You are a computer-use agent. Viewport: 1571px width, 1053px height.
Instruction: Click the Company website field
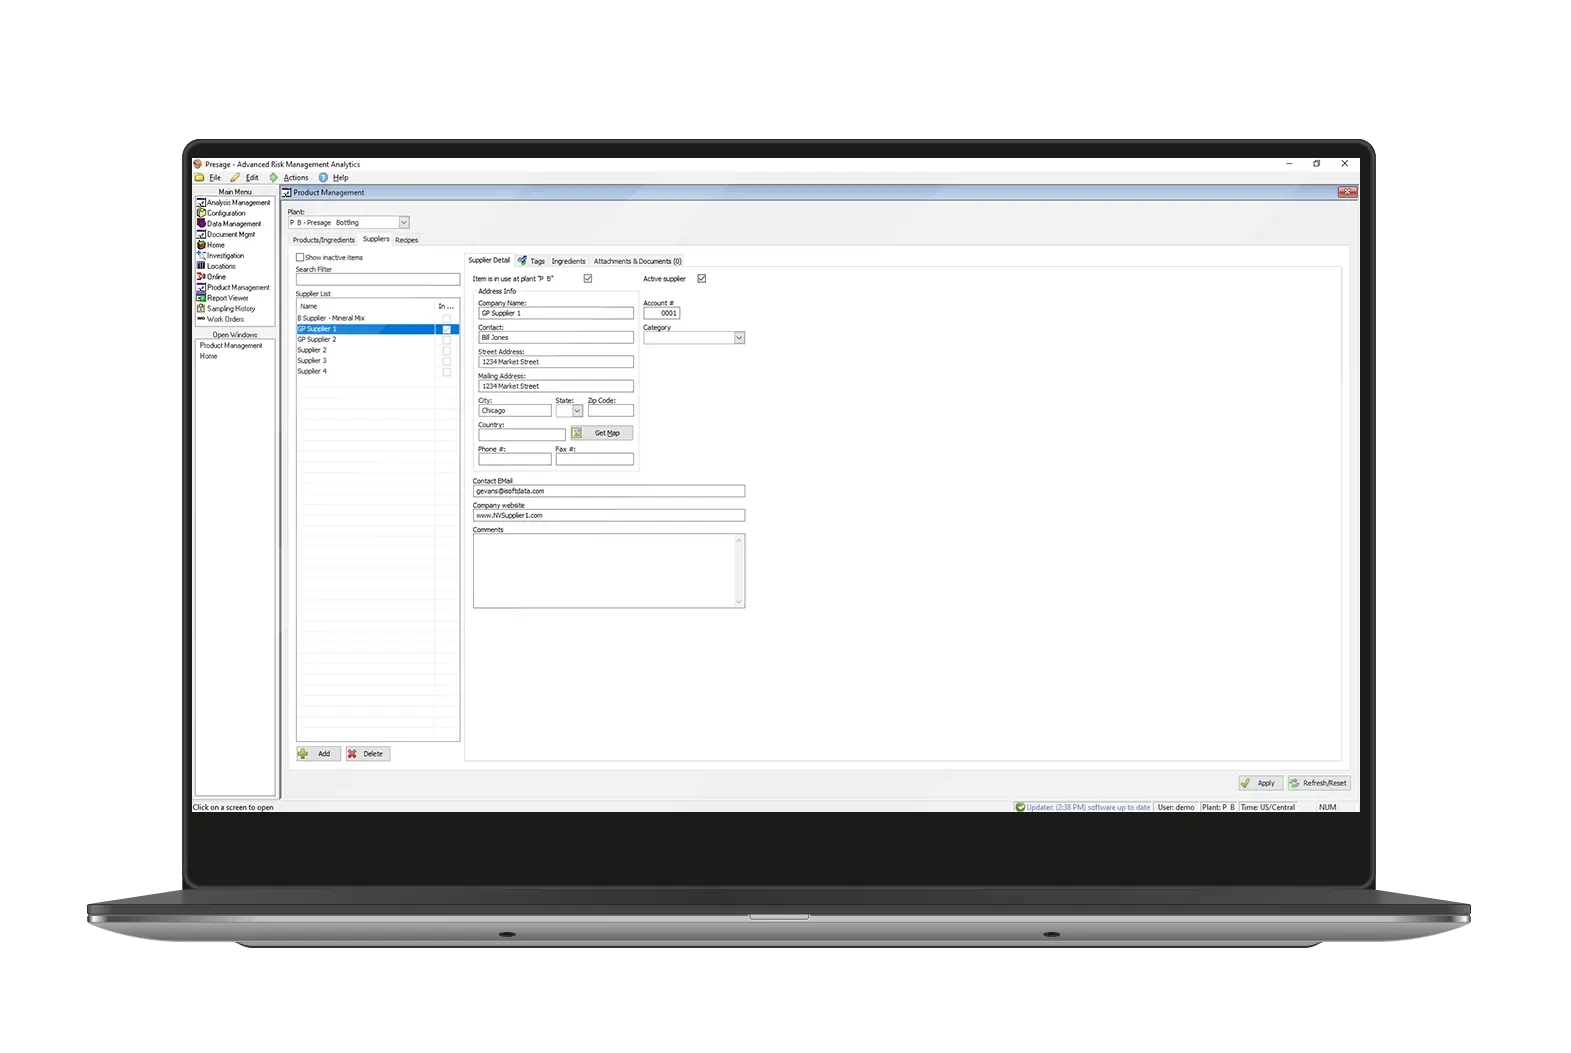point(609,516)
